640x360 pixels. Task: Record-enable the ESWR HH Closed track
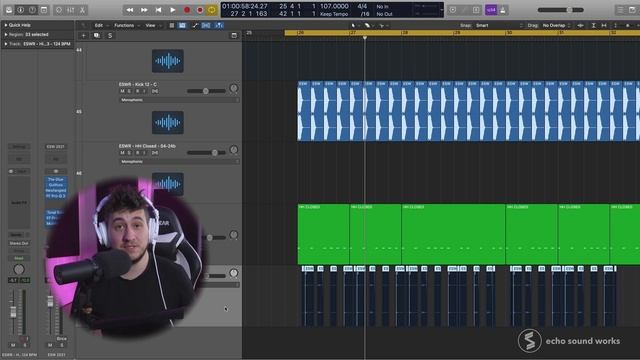(x=138, y=153)
